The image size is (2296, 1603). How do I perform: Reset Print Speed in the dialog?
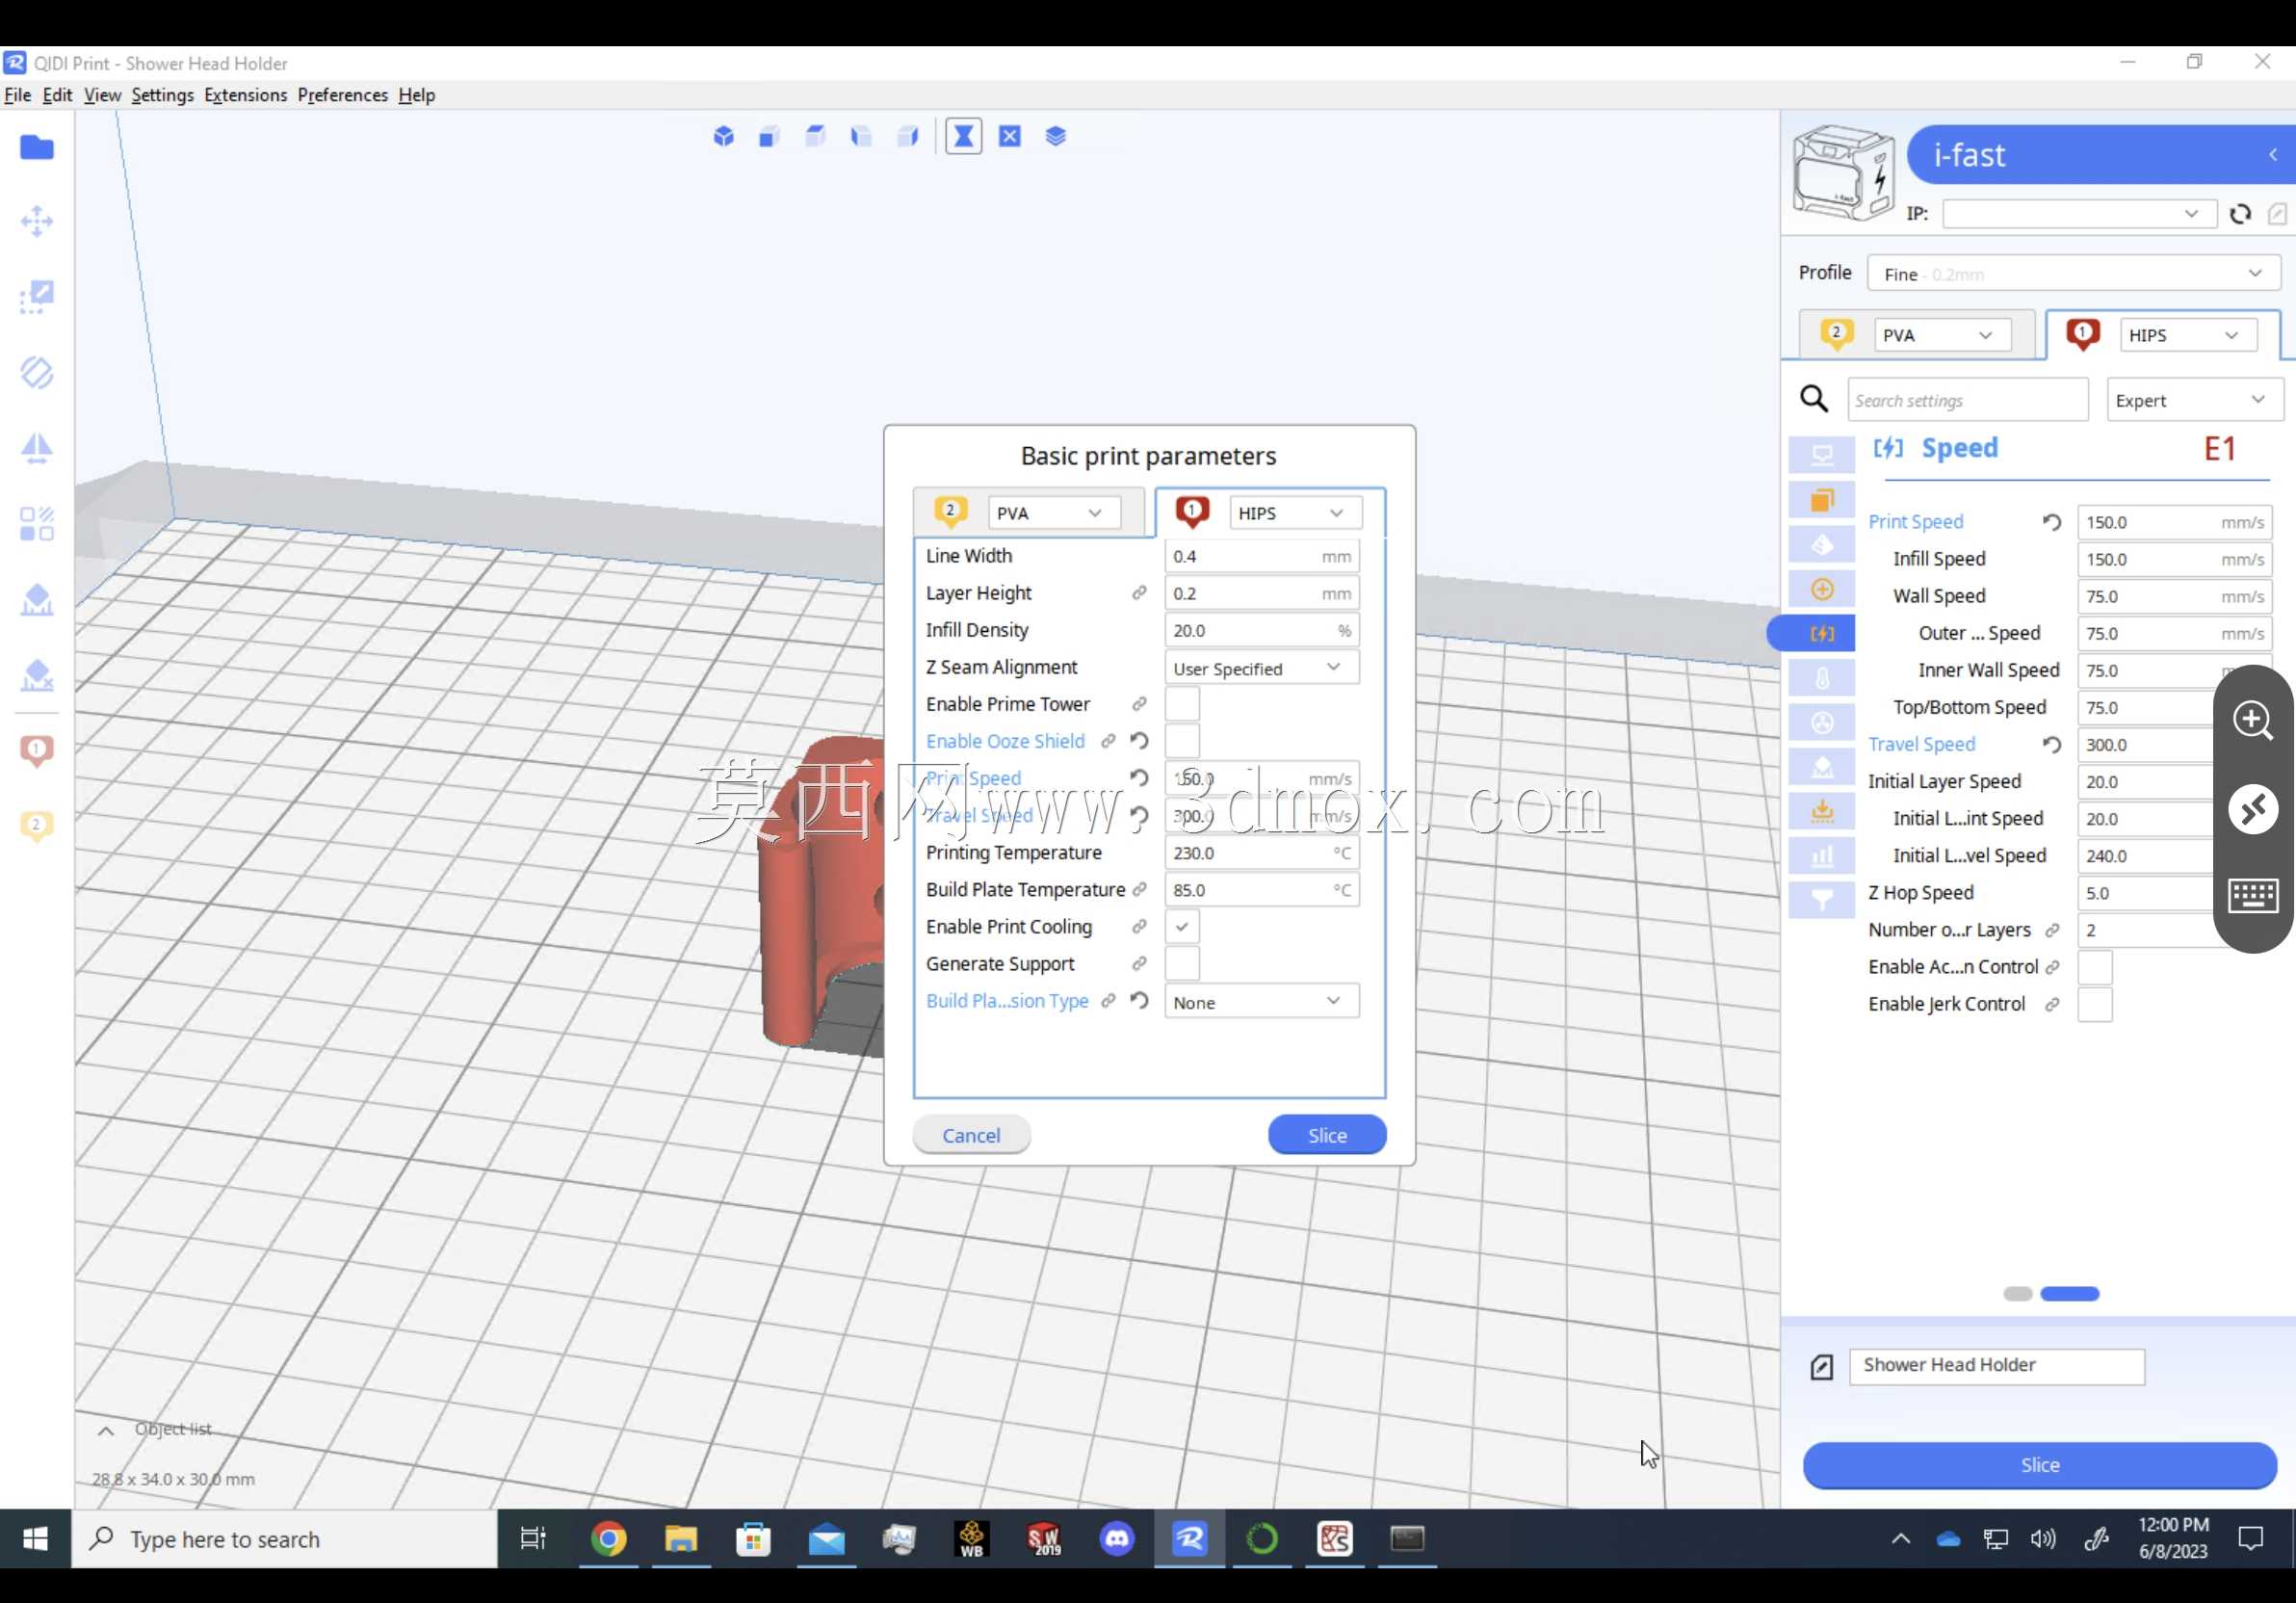point(1139,777)
